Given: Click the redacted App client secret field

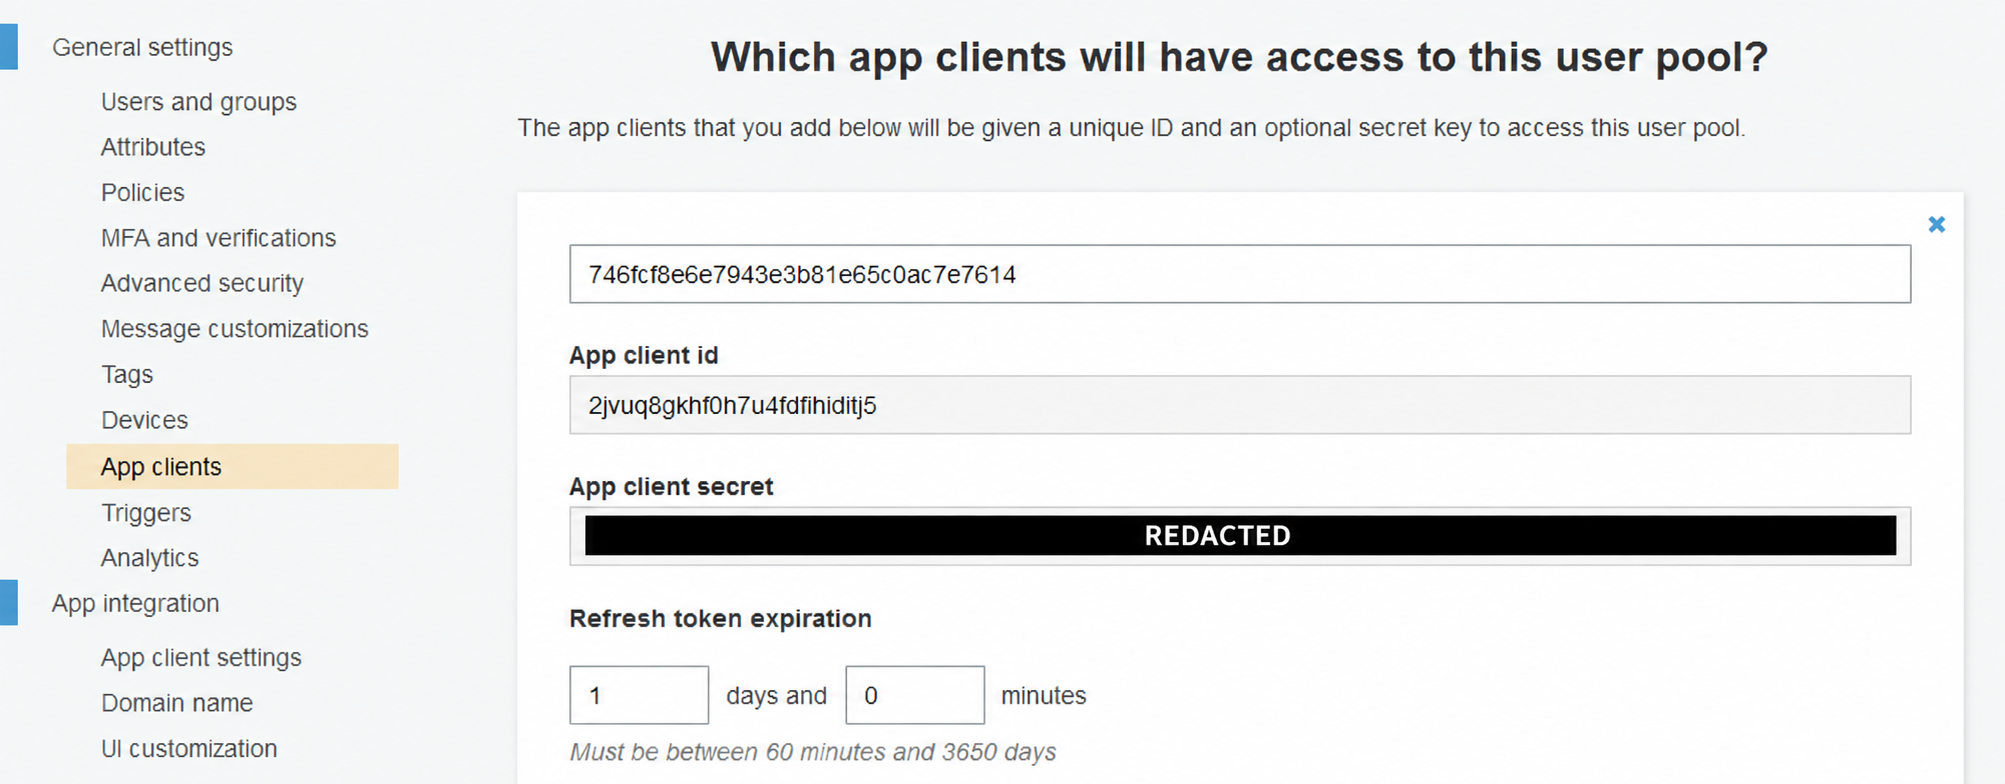Looking at the screenshot, I should [1240, 536].
